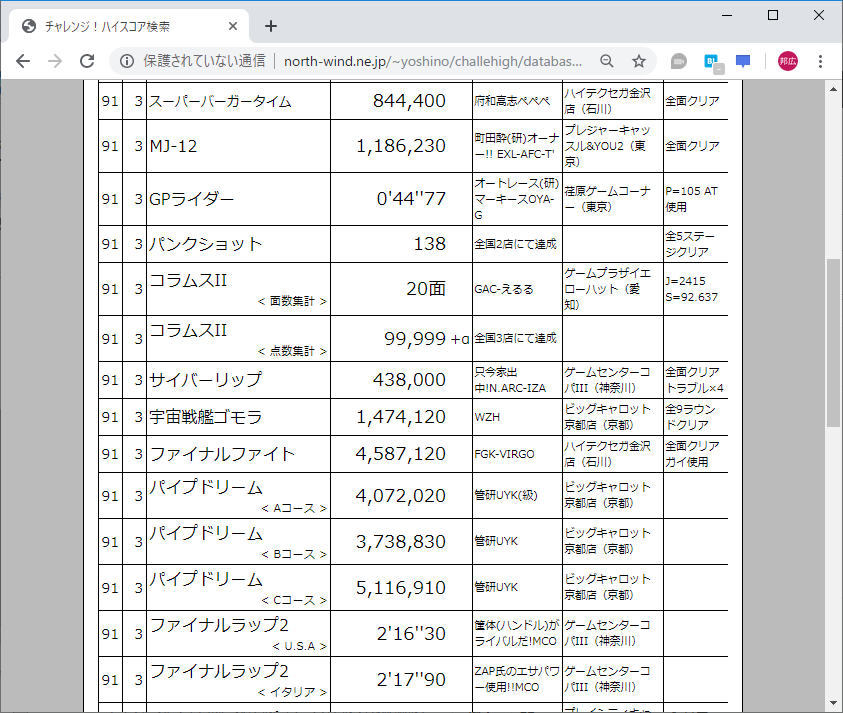
Task: Open the Chrome three-dot menu
Action: tap(819, 61)
